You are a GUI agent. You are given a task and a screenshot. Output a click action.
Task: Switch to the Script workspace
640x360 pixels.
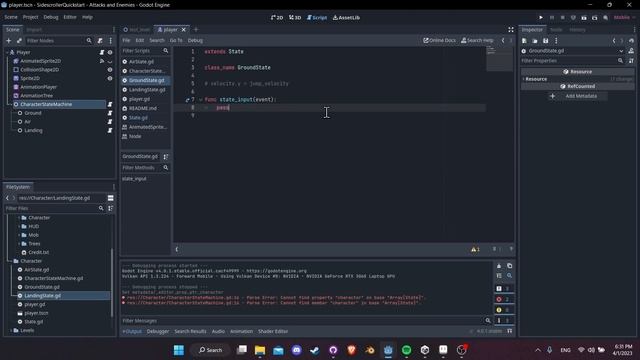(x=317, y=18)
